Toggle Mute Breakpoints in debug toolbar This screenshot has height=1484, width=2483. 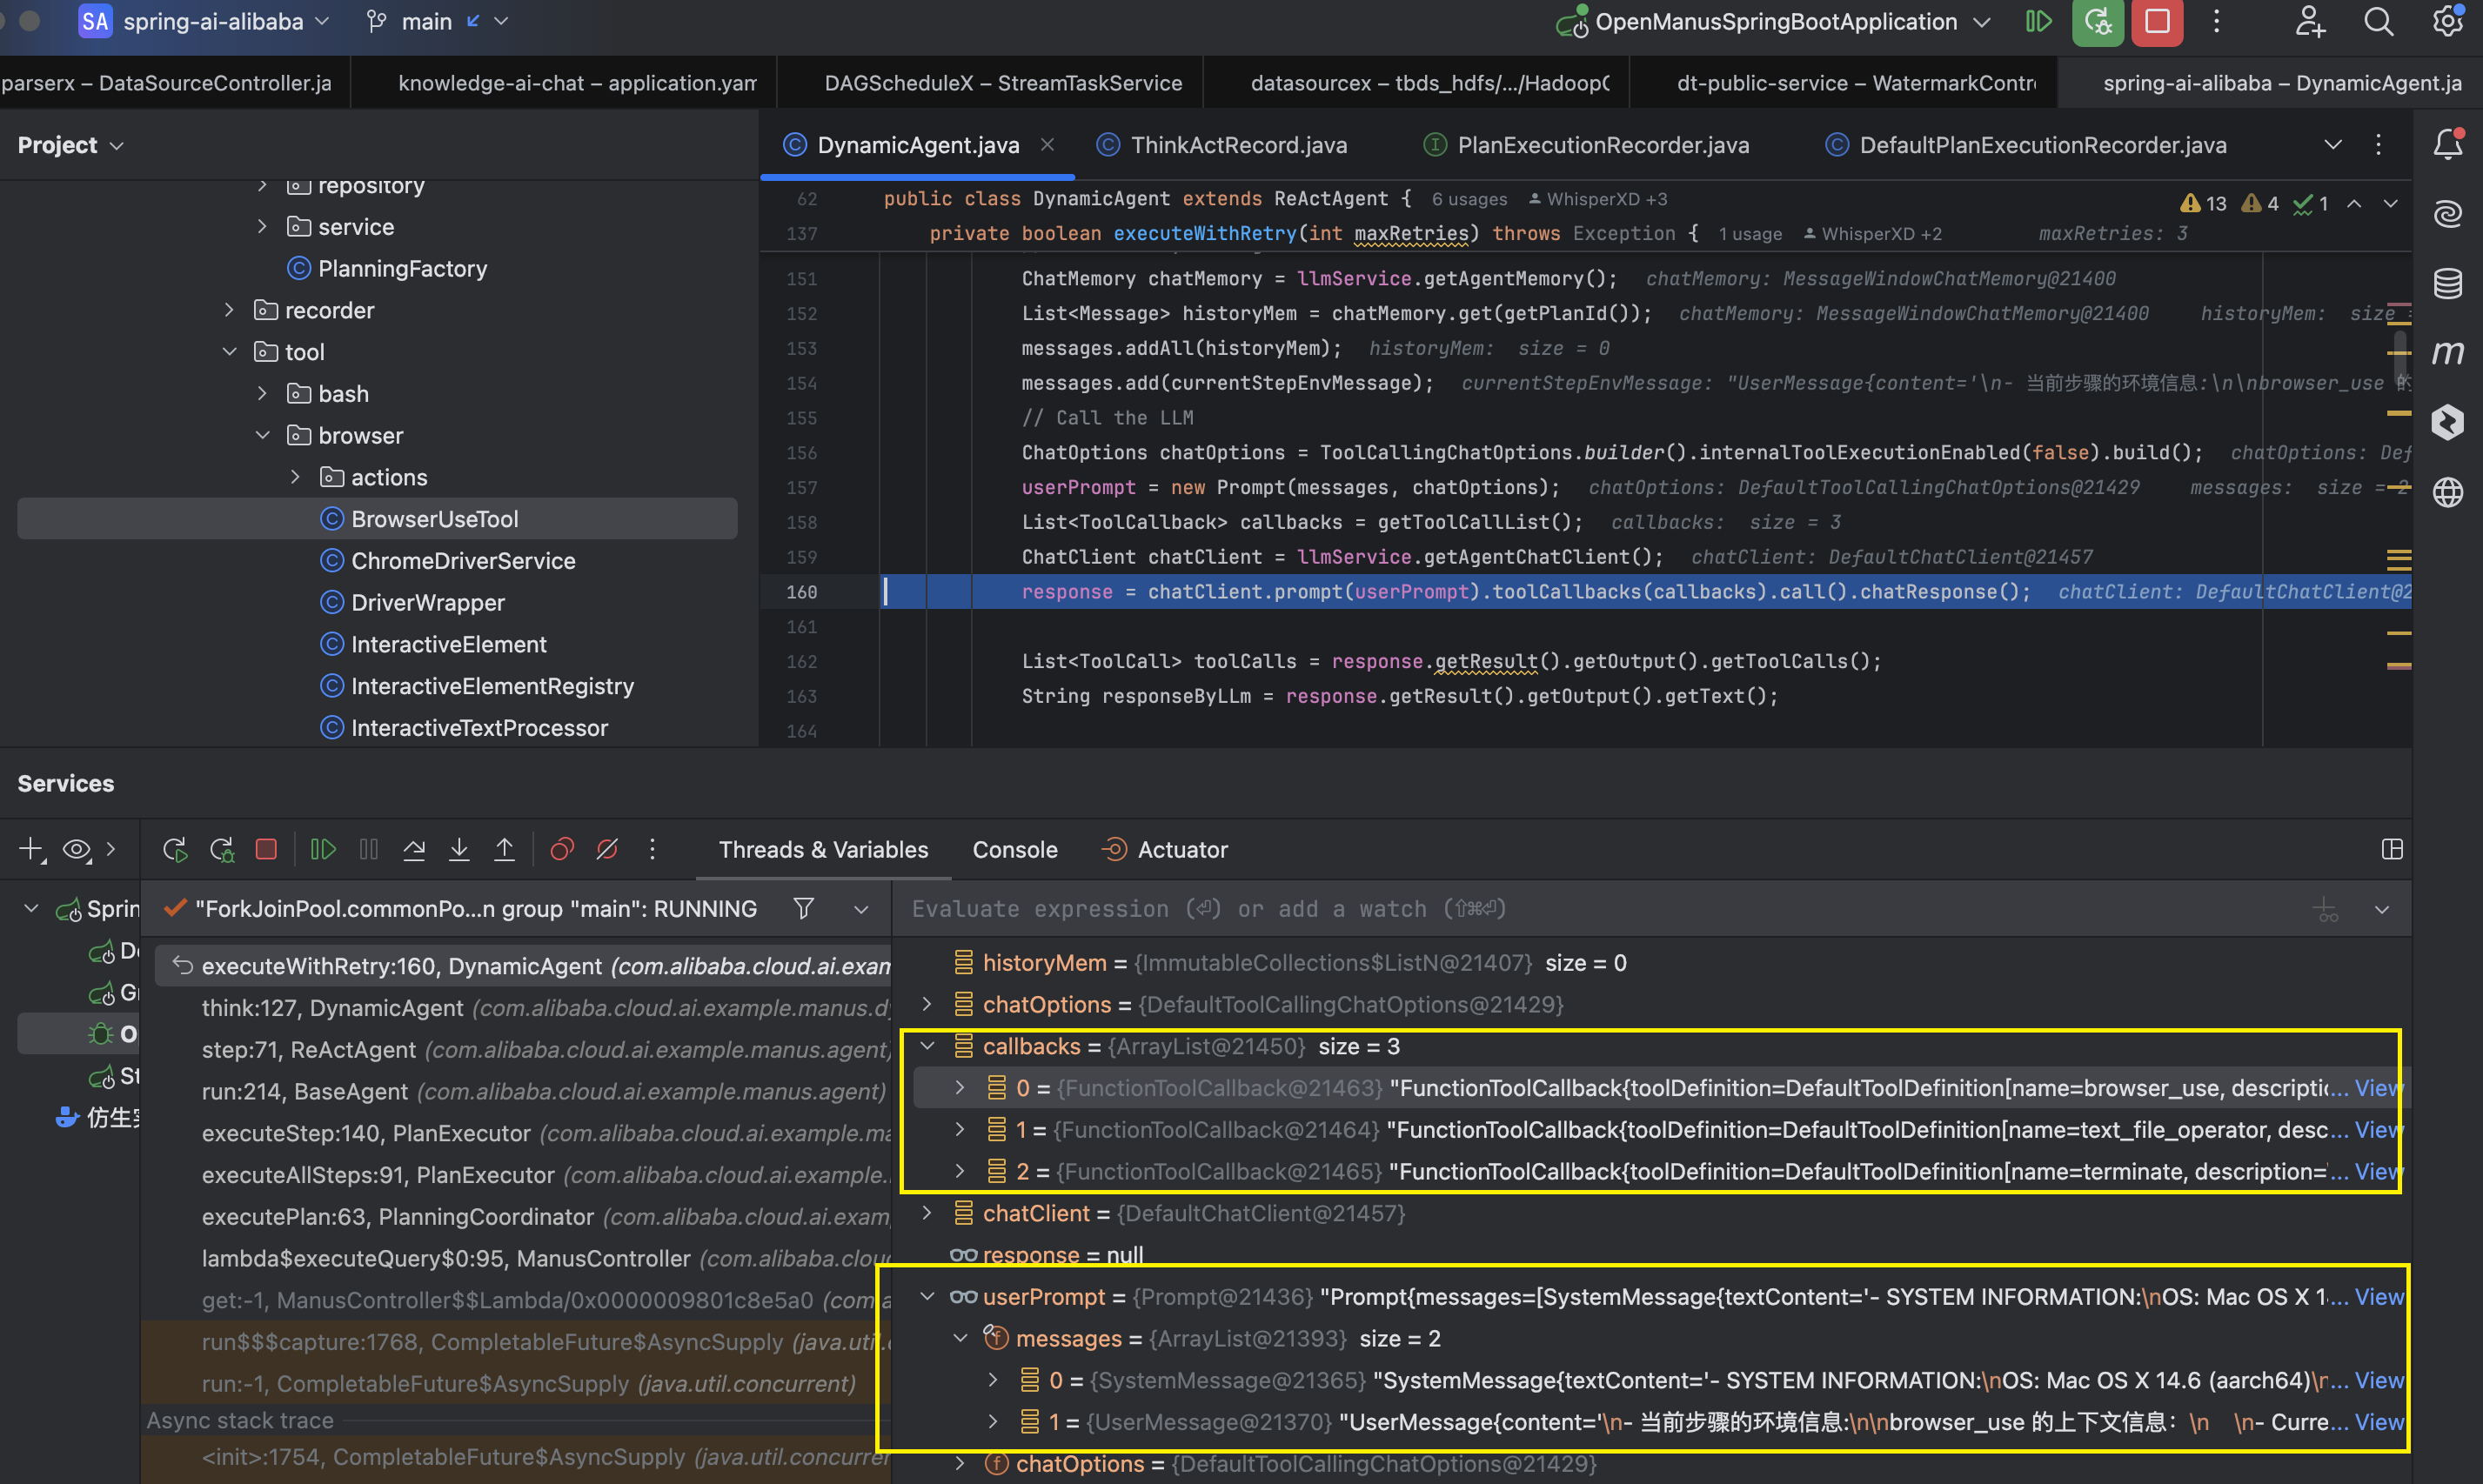pos(607,850)
